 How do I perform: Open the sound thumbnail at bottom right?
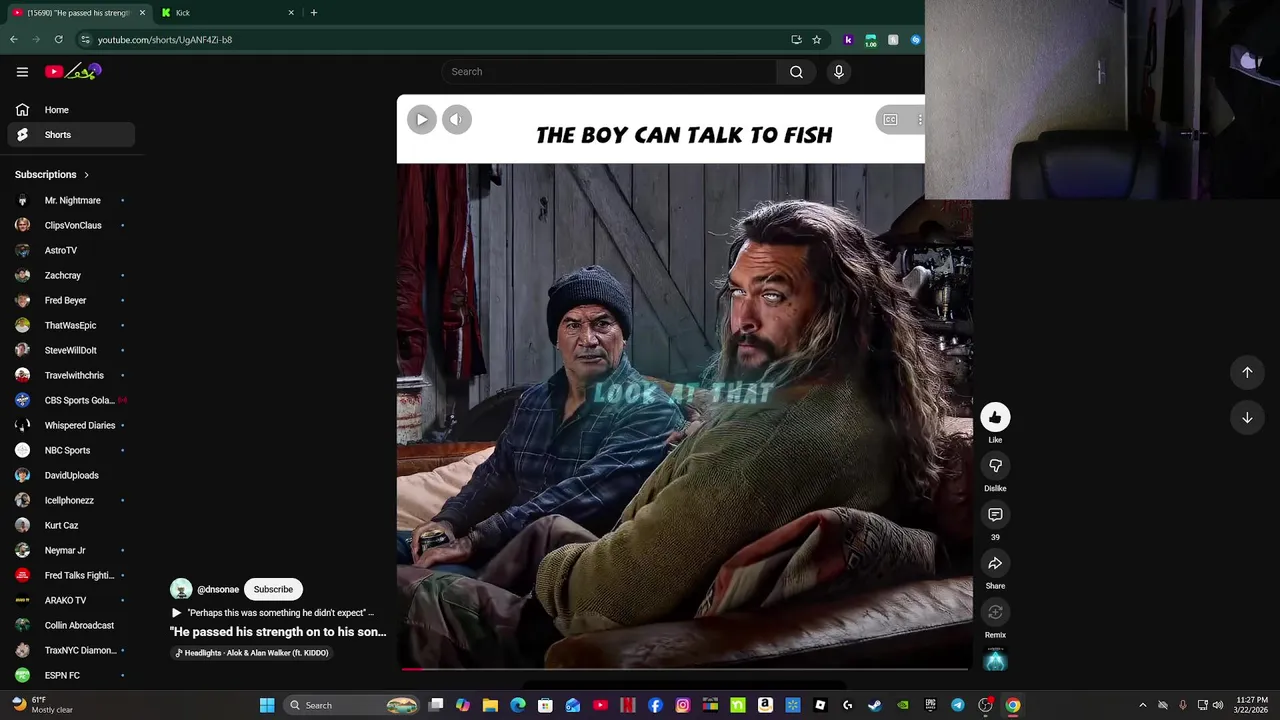(x=995, y=660)
